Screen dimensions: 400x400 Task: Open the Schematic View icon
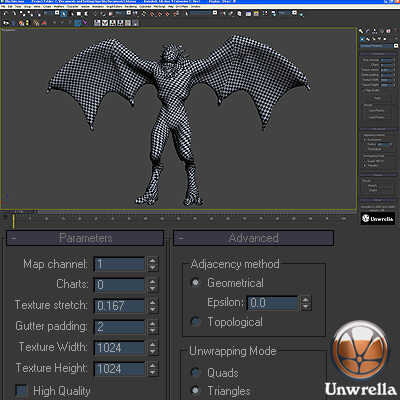point(256,14)
